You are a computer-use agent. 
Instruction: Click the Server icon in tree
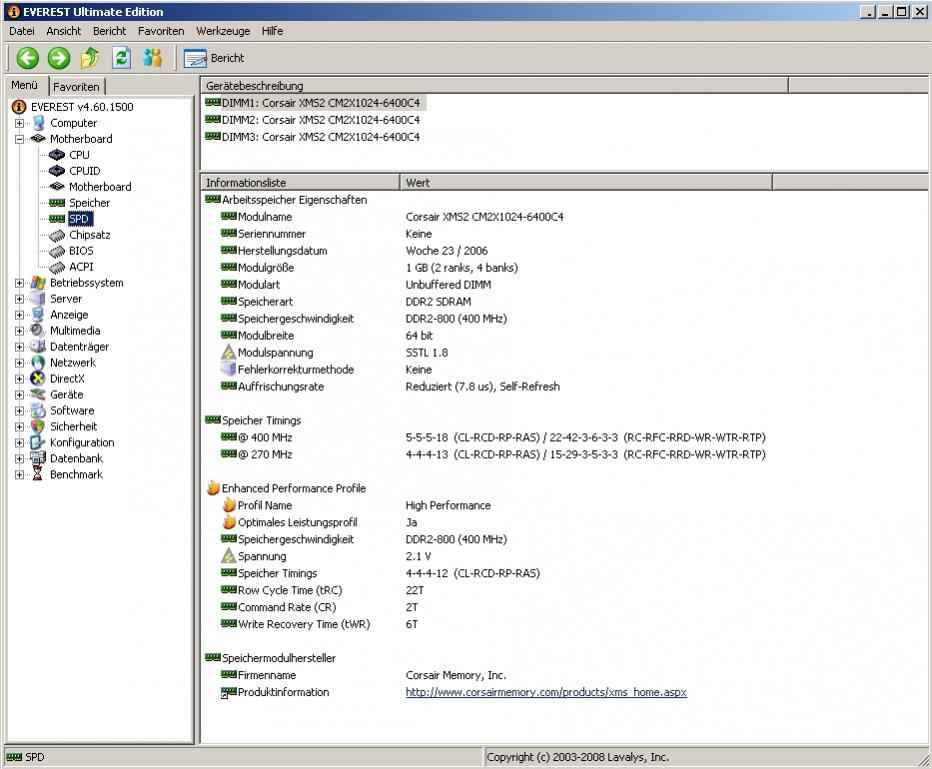(x=38, y=299)
